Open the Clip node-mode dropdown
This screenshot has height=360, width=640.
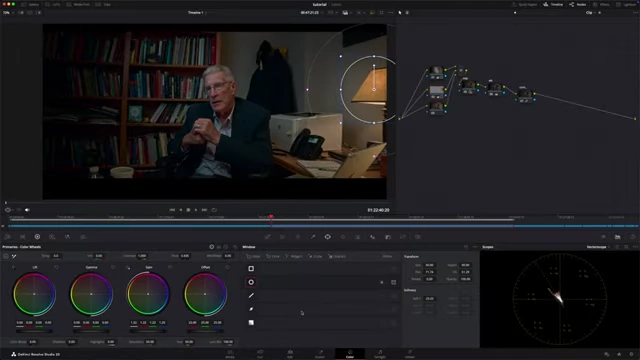[x=591, y=13]
